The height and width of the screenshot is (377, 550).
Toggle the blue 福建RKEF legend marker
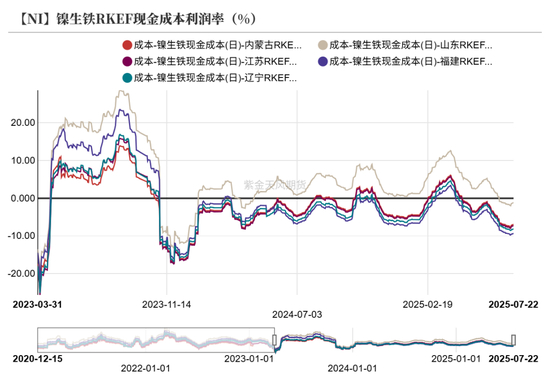(x=323, y=62)
